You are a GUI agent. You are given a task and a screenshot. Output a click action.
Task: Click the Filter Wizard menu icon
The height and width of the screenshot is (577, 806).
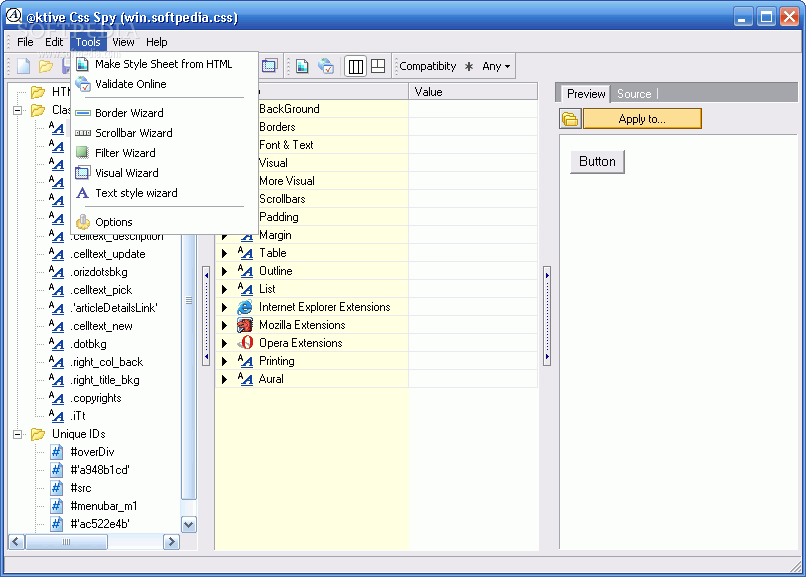coord(82,153)
